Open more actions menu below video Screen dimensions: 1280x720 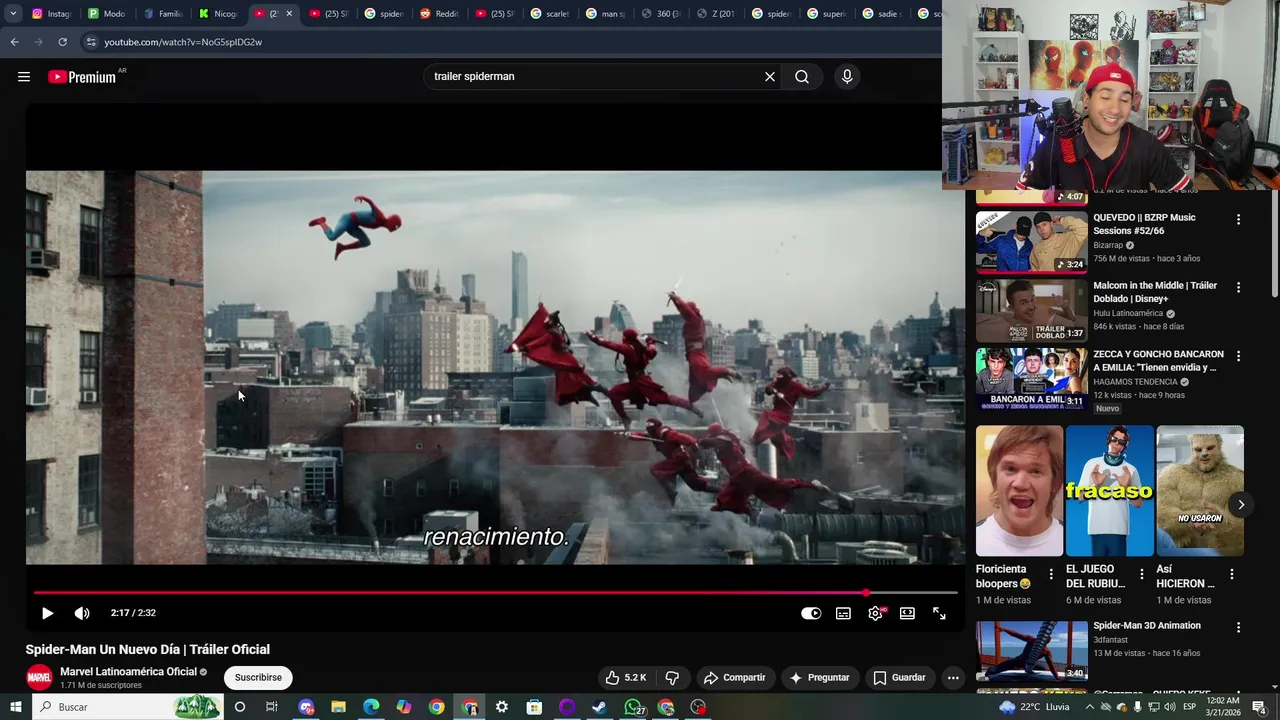pyautogui.click(x=953, y=677)
